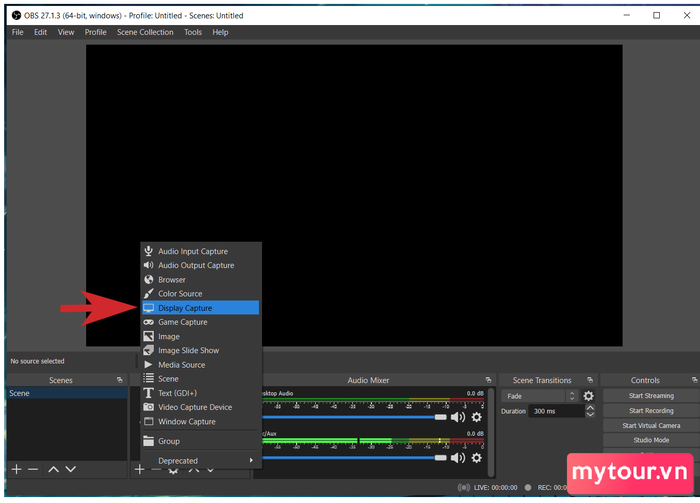
Task: Increase transition duration with up arrow
Action: click(590, 408)
